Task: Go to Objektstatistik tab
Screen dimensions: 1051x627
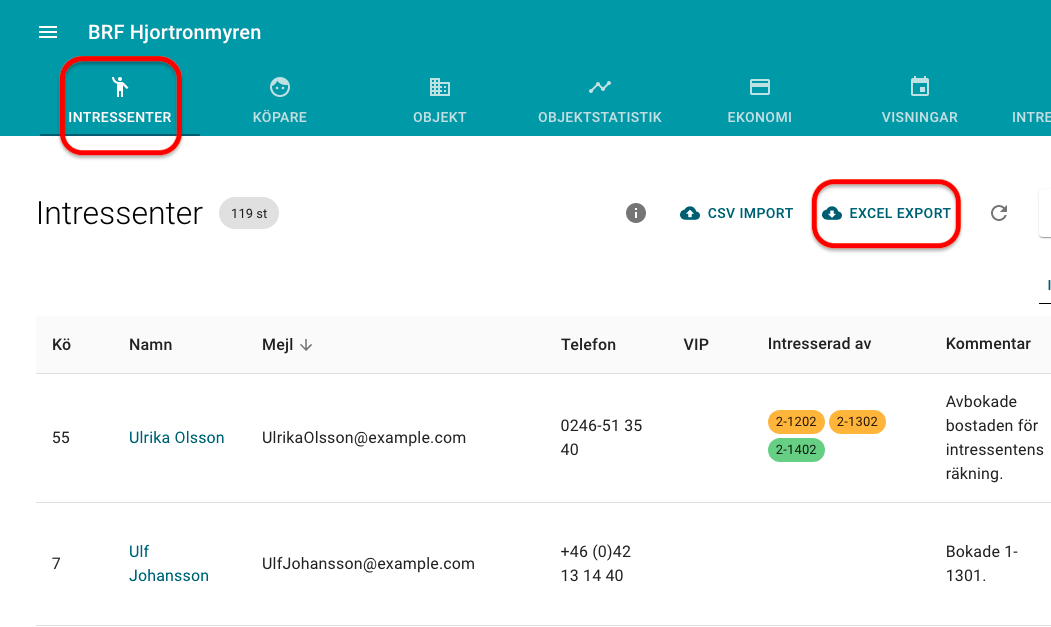Action: 600,101
